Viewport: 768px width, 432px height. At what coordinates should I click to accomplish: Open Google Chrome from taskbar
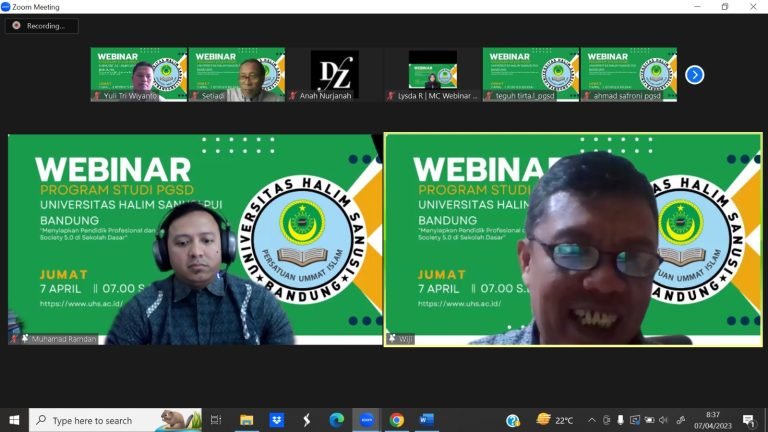pos(397,420)
